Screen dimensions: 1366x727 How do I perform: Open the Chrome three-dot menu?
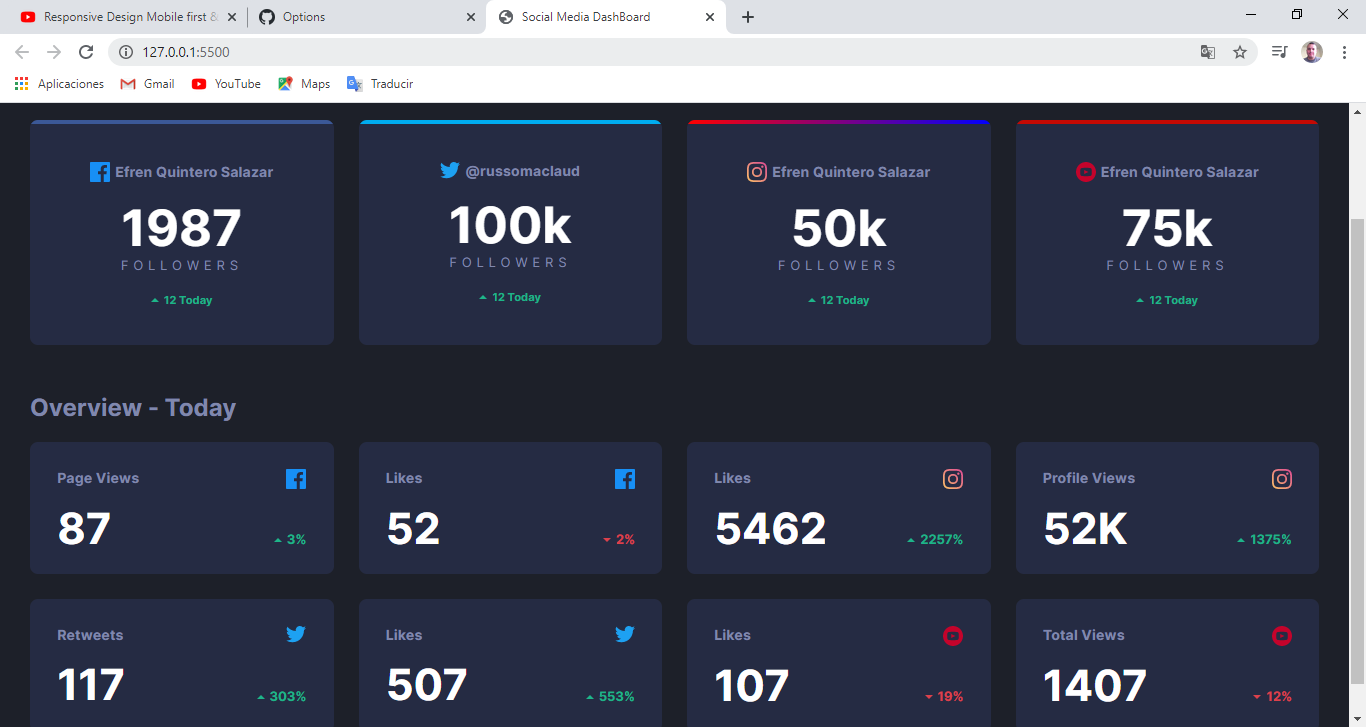click(1345, 52)
